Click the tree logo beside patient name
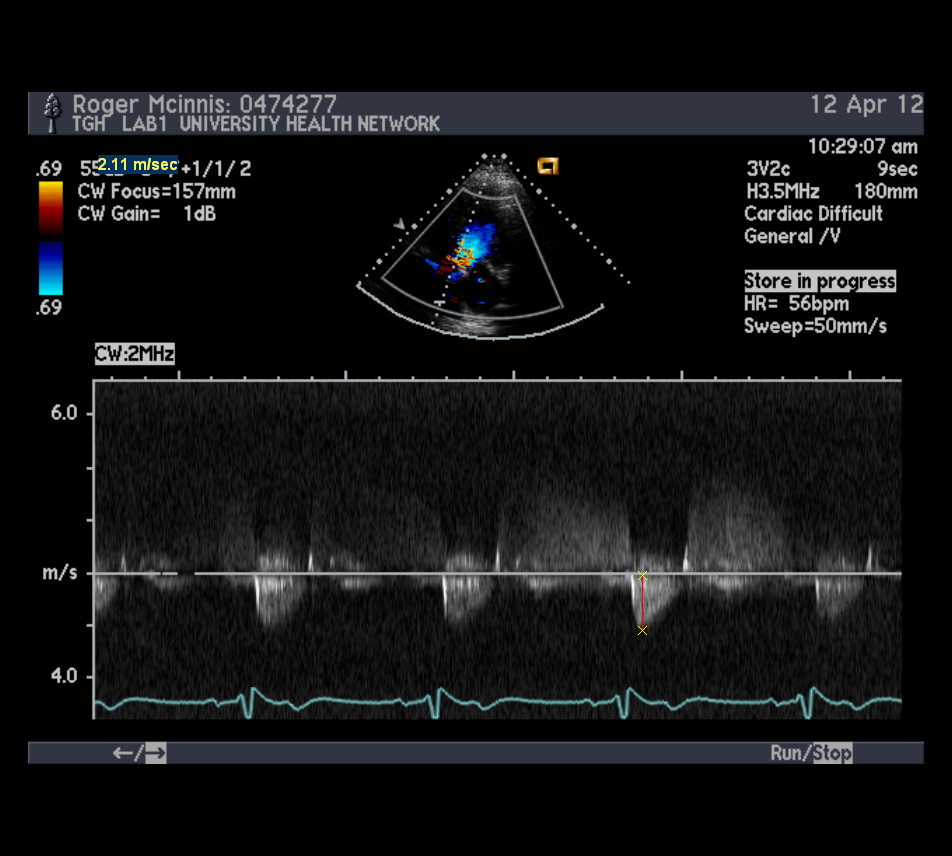The image size is (952, 856). click(x=51, y=112)
